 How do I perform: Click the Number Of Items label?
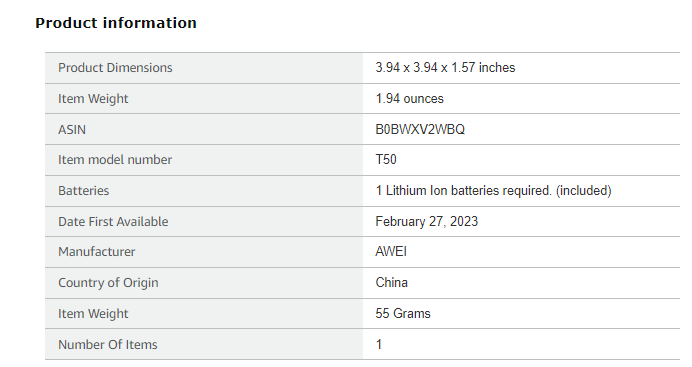(108, 345)
